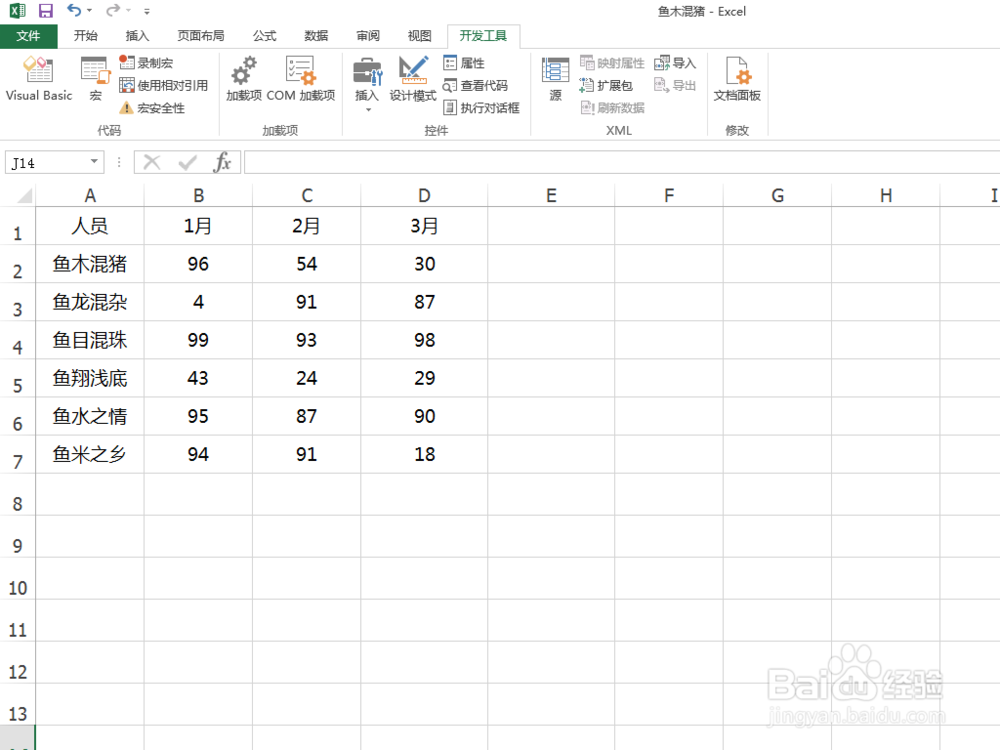Viewport: 1000px width, 750px height.
Task: Click XML Import (导入)
Action: pos(675,62)
